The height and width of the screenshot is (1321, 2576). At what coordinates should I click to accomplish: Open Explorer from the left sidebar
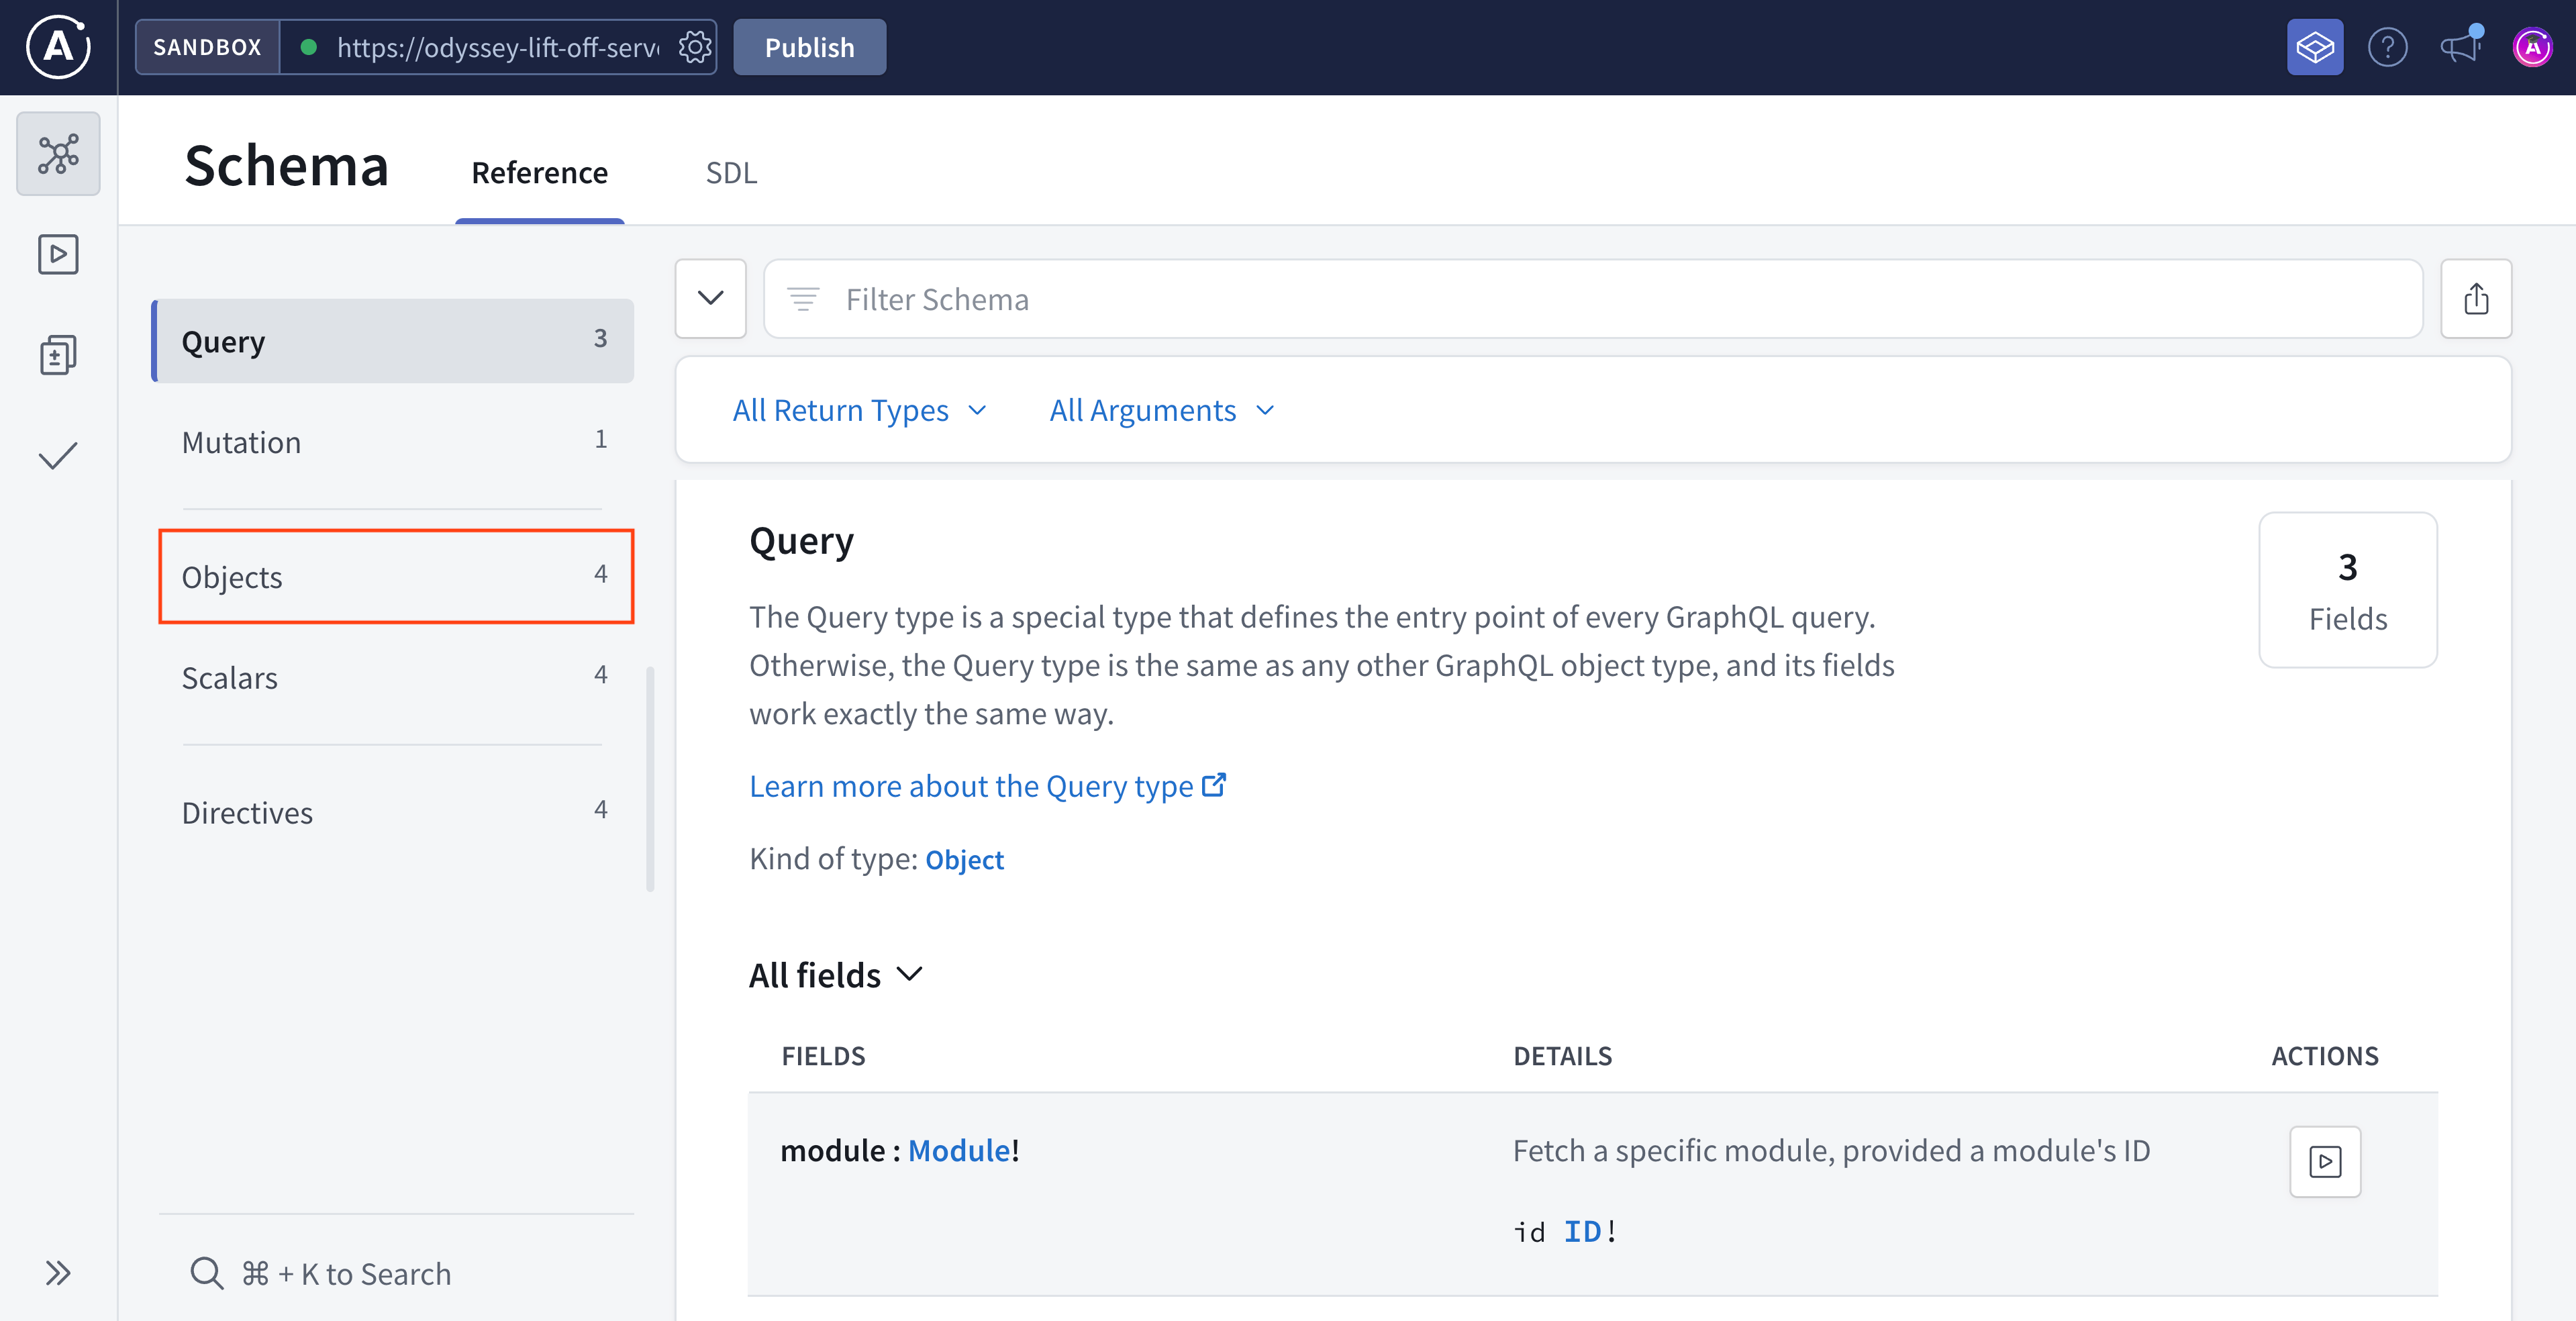click(58, 254)
